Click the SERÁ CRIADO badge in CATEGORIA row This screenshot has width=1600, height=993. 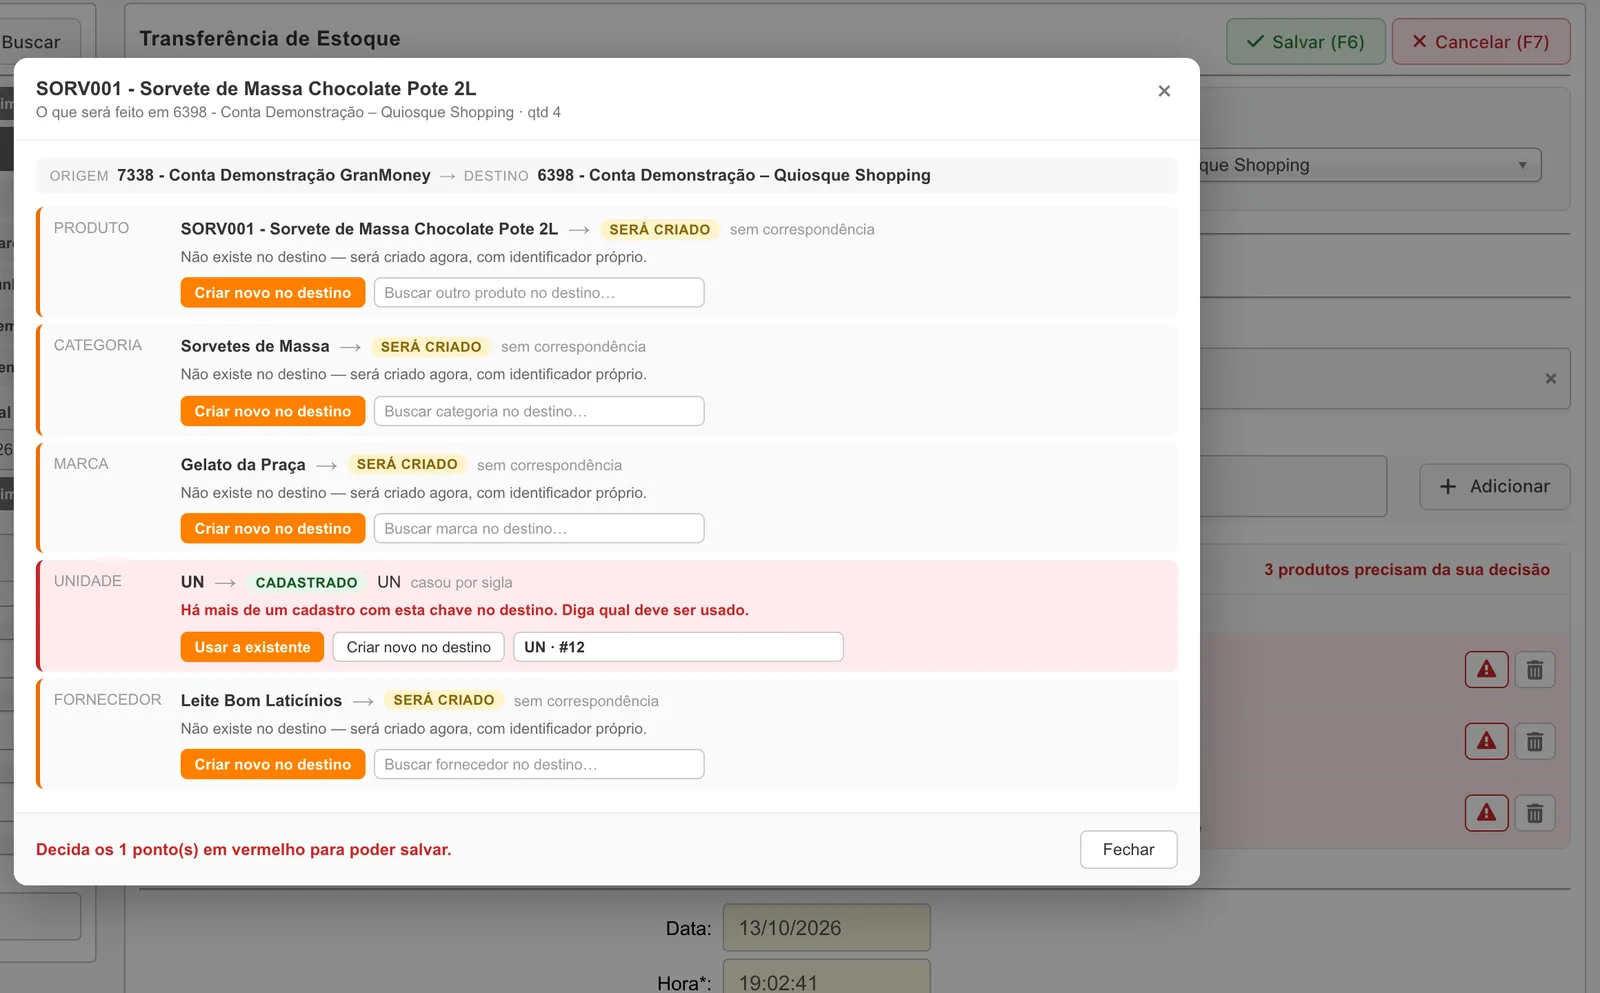pos(431,347)
